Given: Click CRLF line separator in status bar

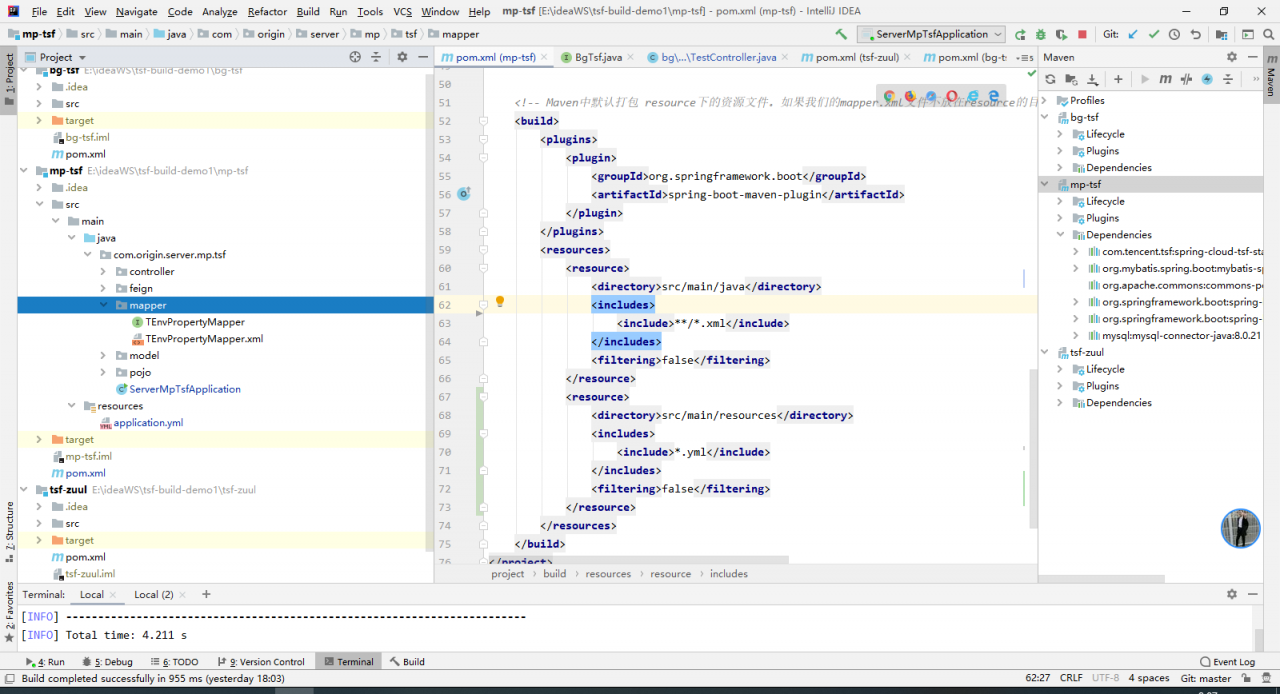Looking at the screenshot, I should [1071, 678].
